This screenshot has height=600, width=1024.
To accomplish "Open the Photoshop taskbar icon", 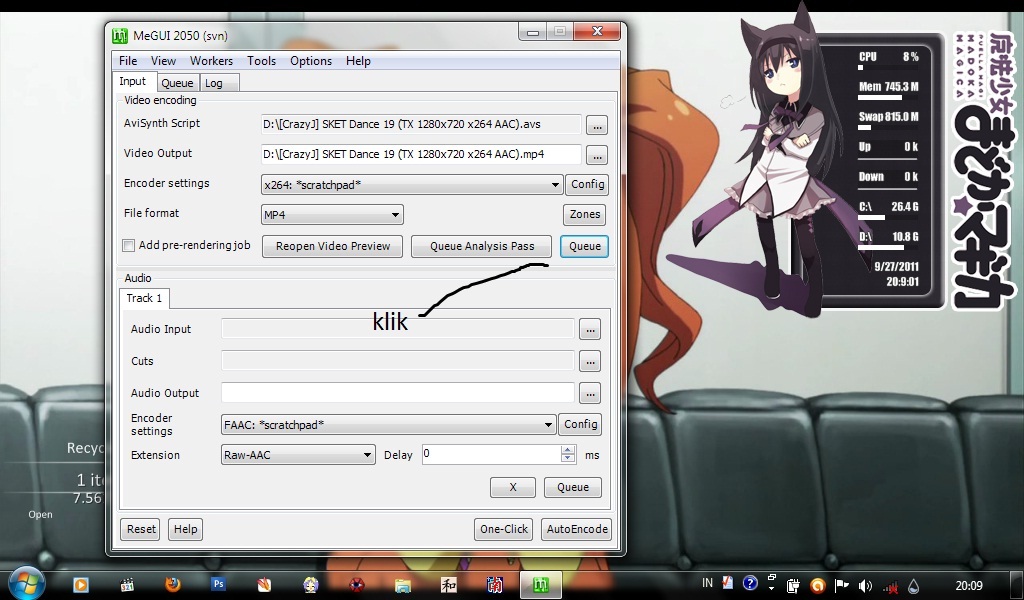I will [219, 584].
